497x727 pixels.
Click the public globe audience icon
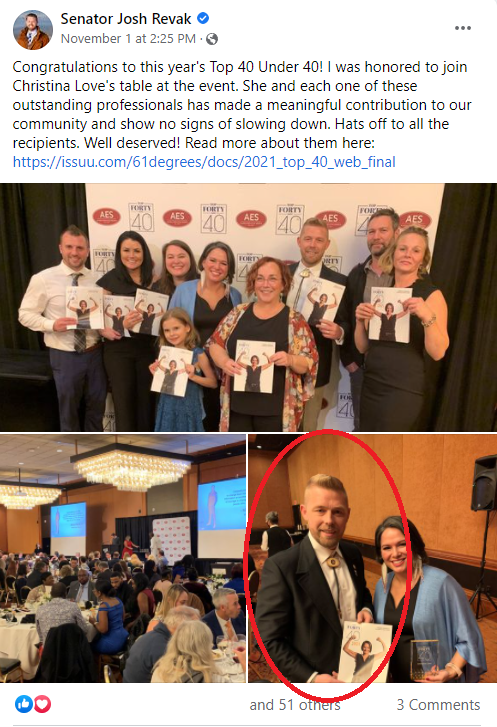point(212,39)
